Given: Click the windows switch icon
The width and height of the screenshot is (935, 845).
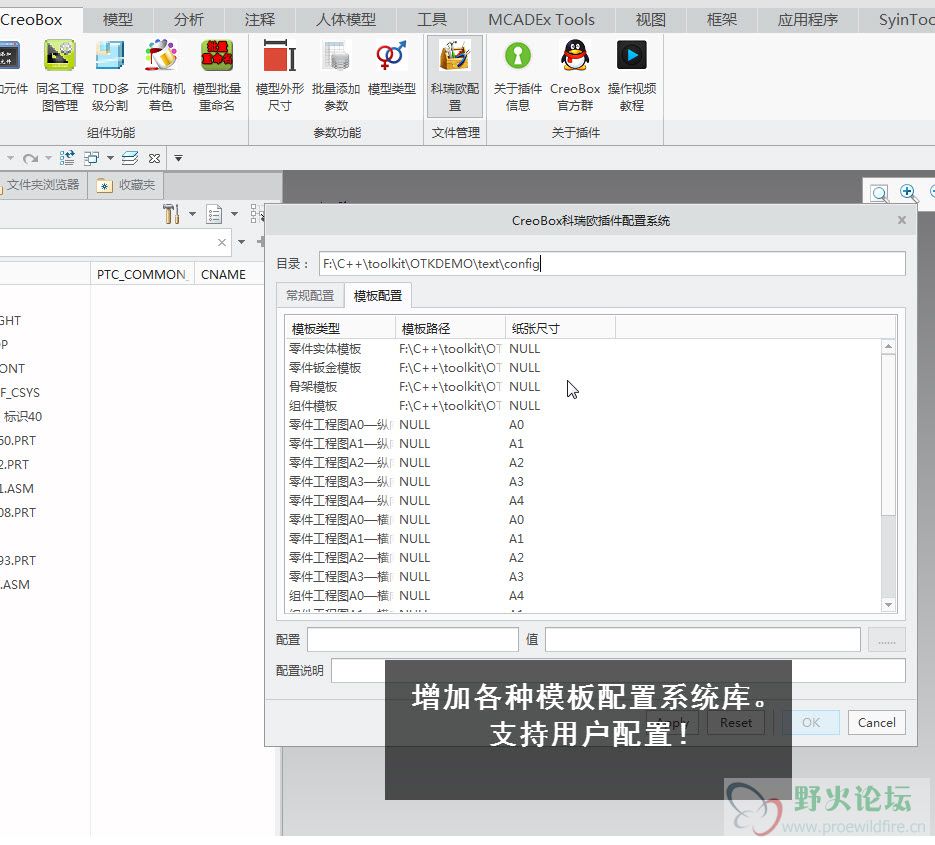Looking at the screenshot, I should coord(92,158).
